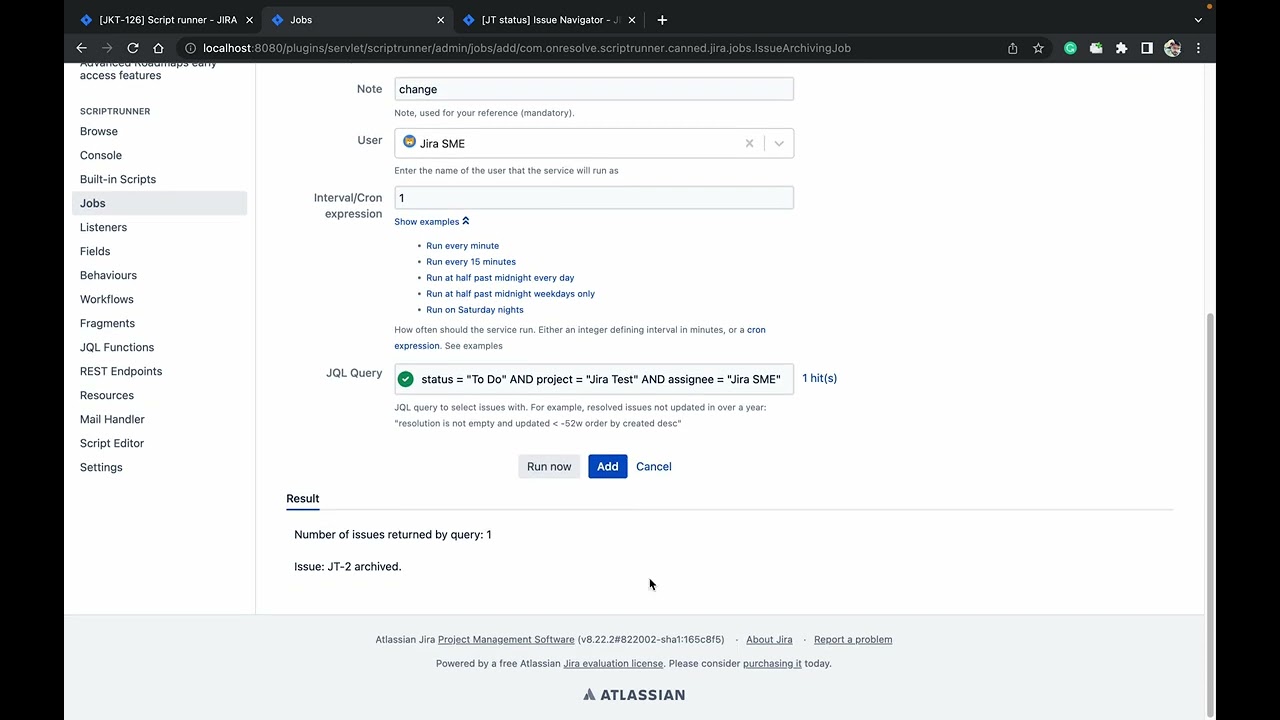Open Built-in Scripts in sidebar
1280x720 pixels.
coord(118,179)
